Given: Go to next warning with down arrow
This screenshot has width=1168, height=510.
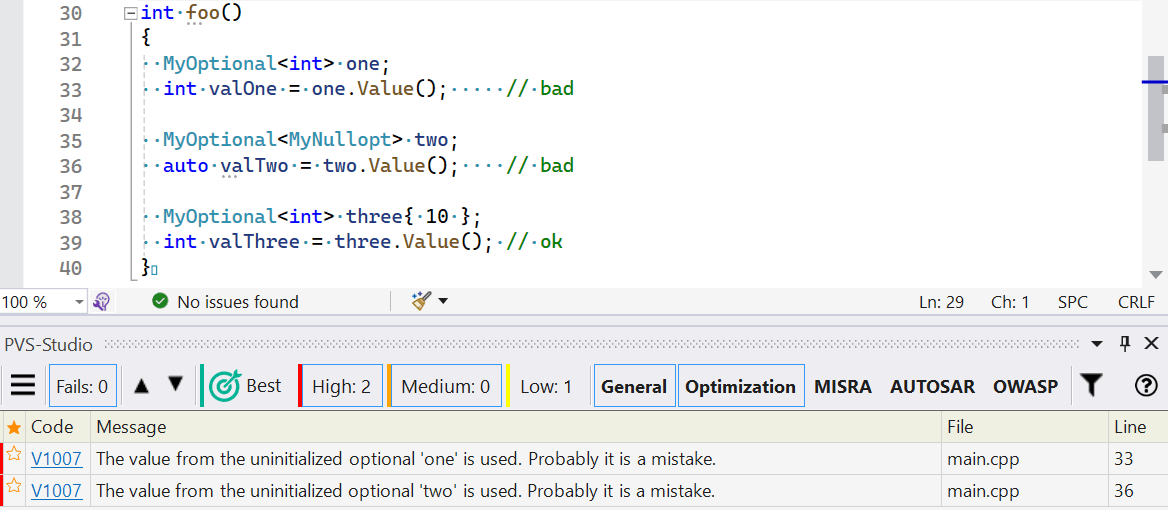Looking at the screenshot, I should pyautogui.click(x=176, y=385).
